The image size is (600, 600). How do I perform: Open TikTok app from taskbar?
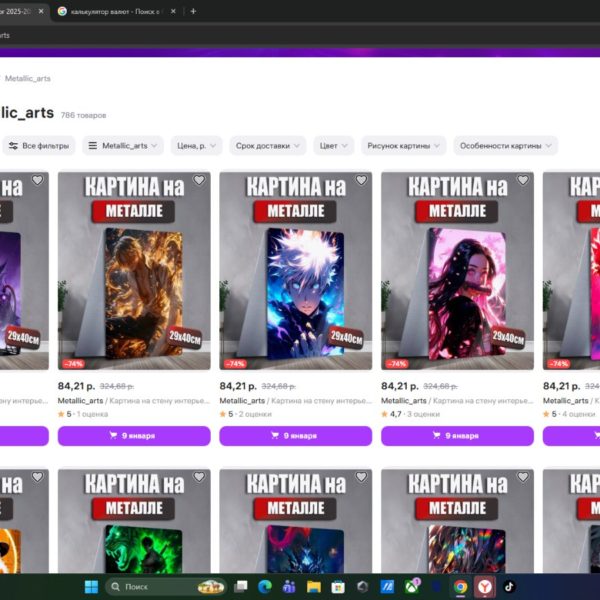tap(508, 587)
